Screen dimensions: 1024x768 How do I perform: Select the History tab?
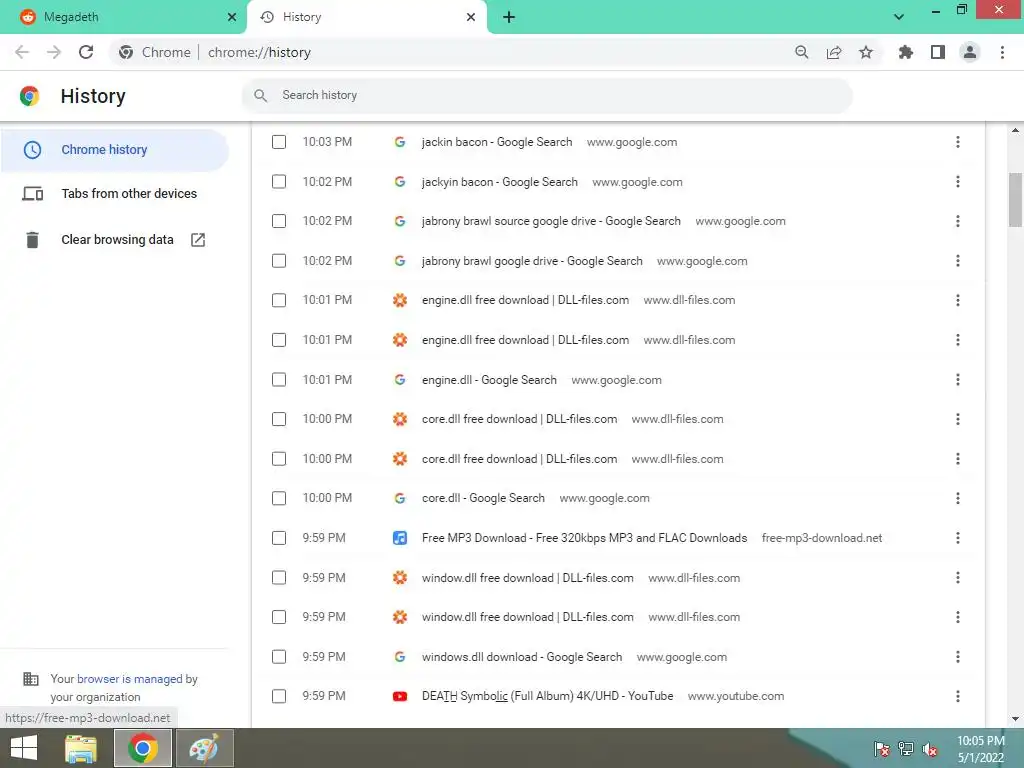[366, 18]
